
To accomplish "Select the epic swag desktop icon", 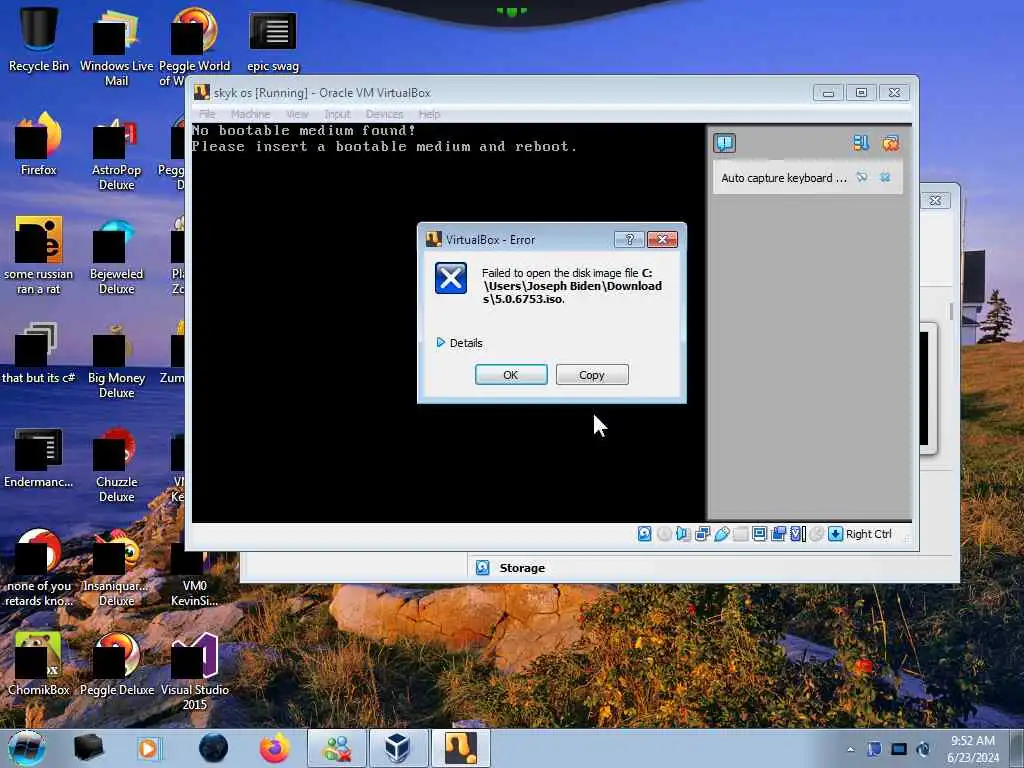I will (273, 40).
